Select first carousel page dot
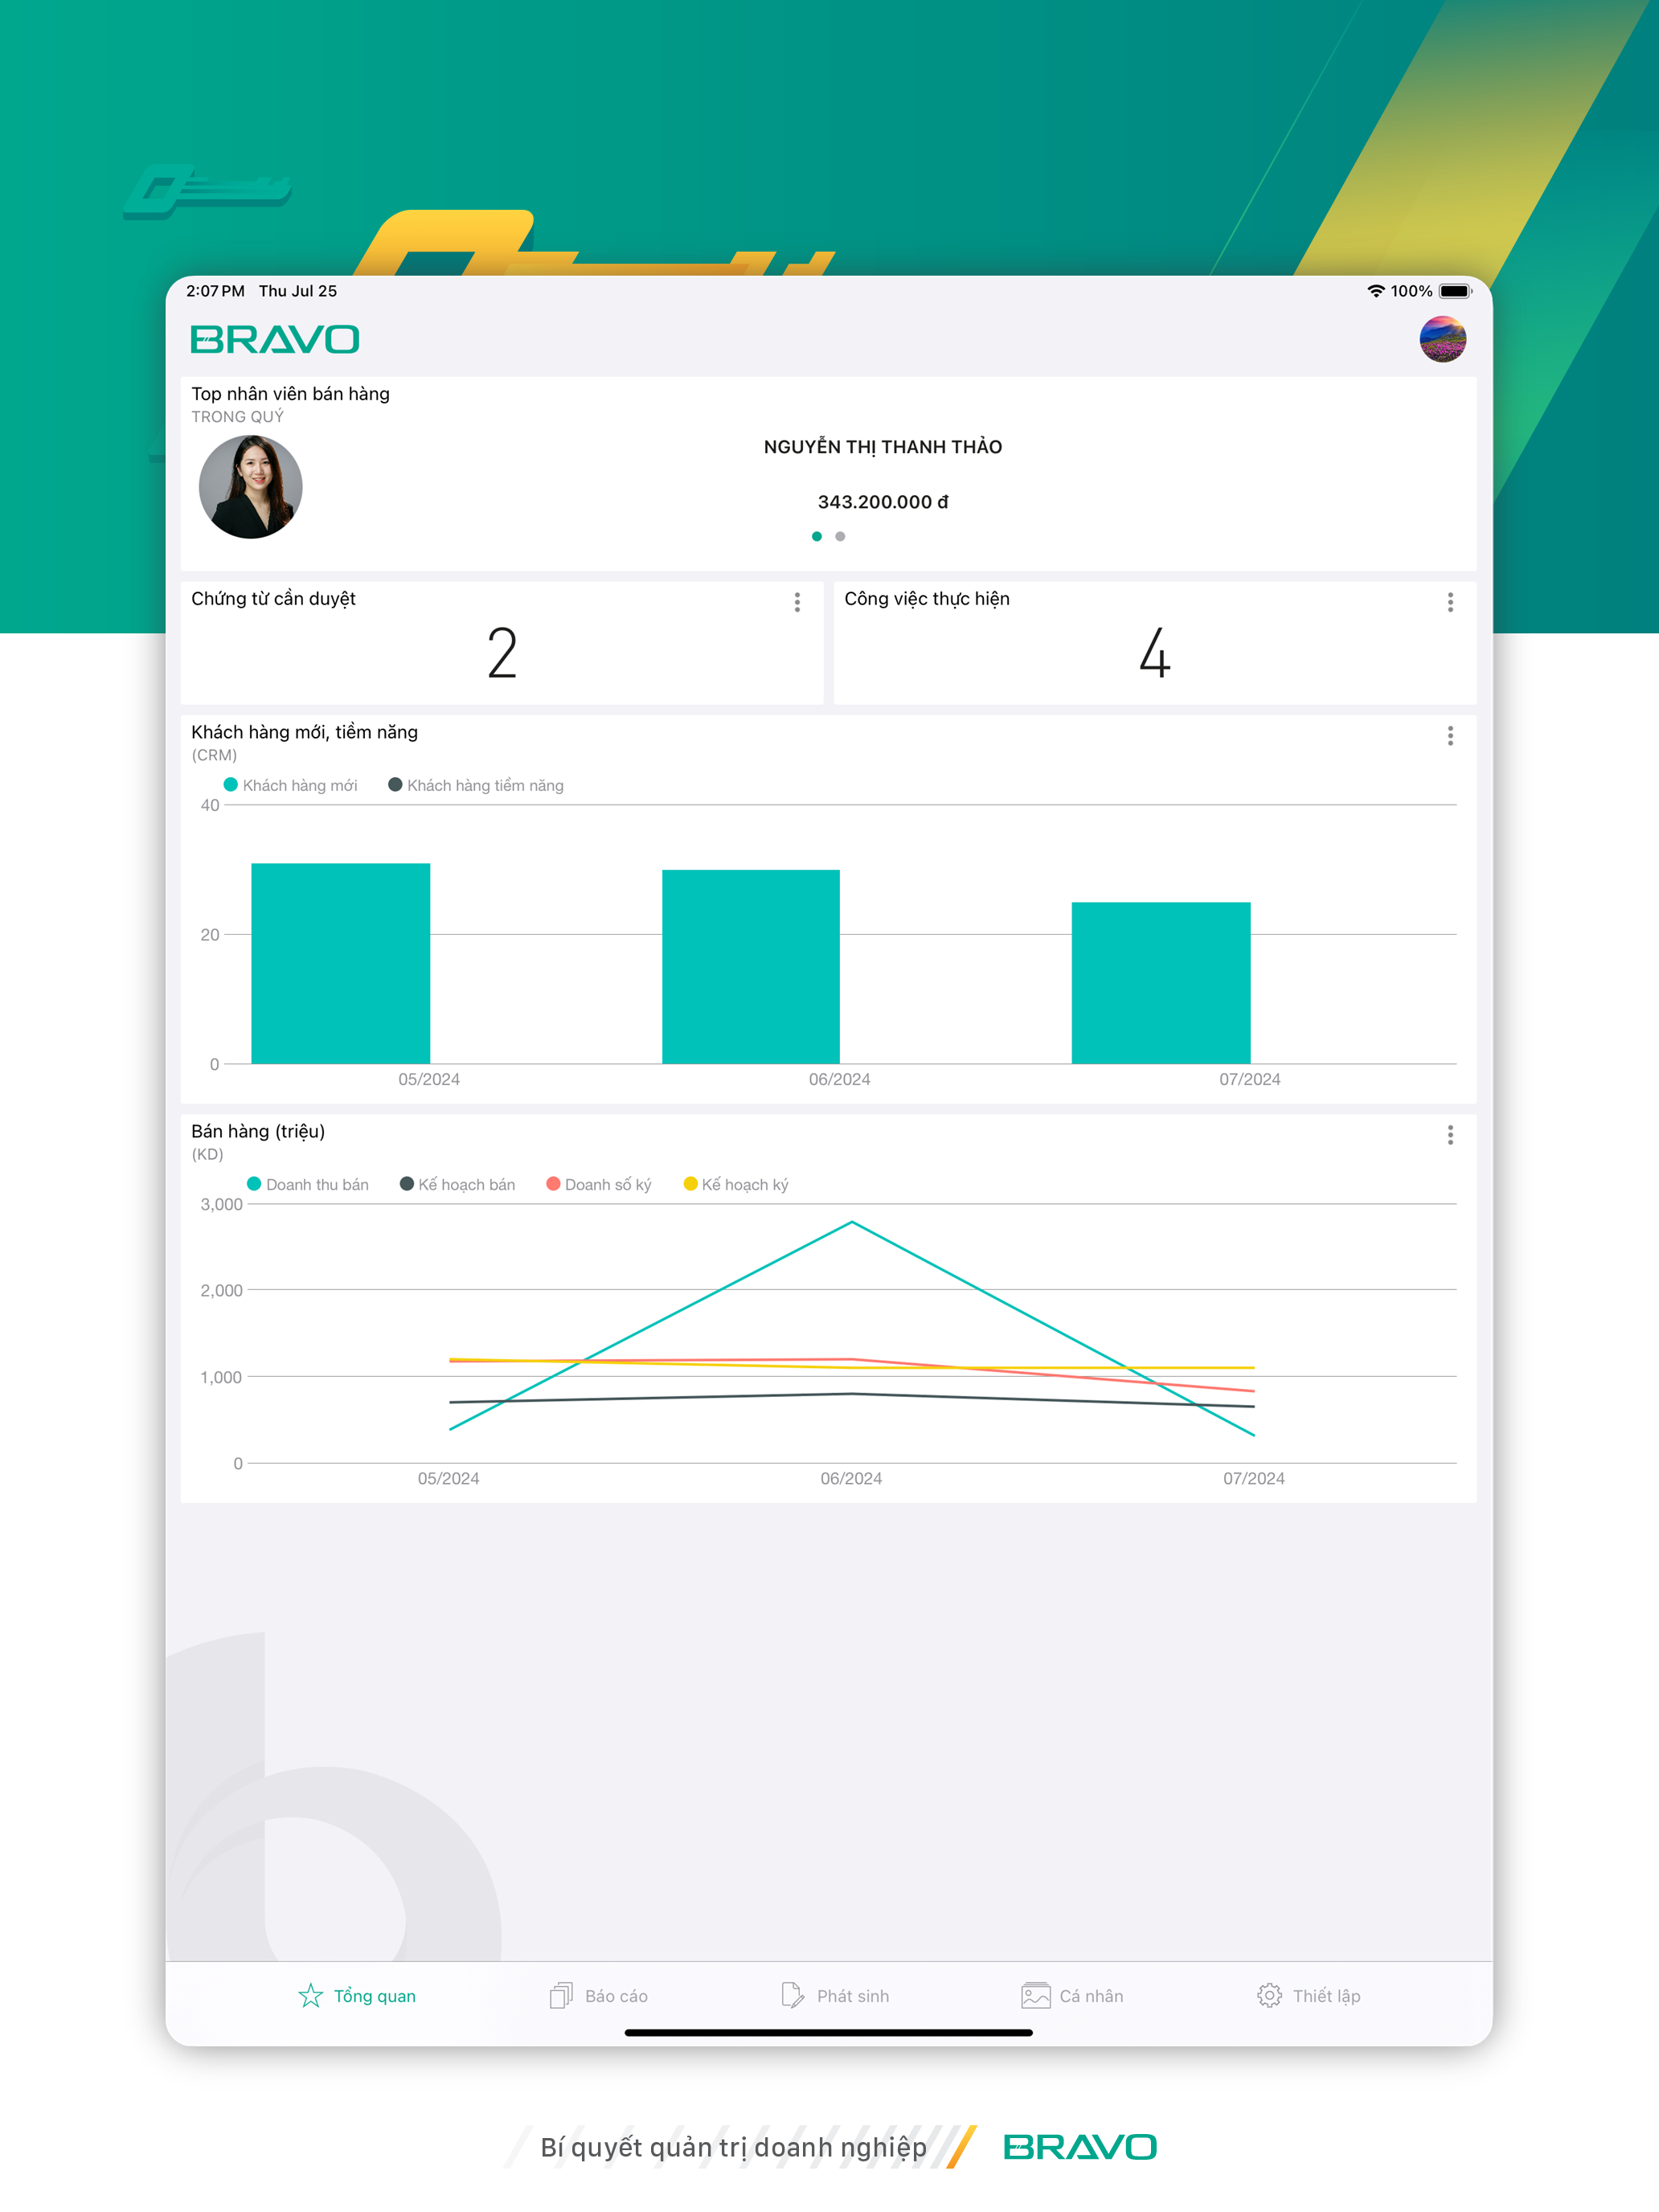Viewport: 1659px width, 2212px height. (x=817, y=537)
